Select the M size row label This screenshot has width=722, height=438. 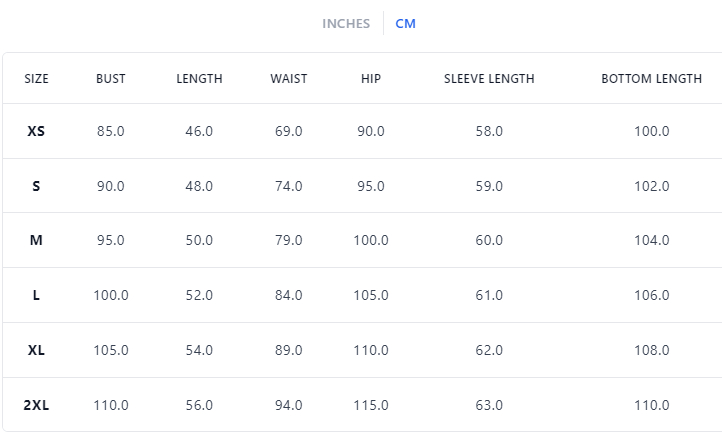pos(36,241)
